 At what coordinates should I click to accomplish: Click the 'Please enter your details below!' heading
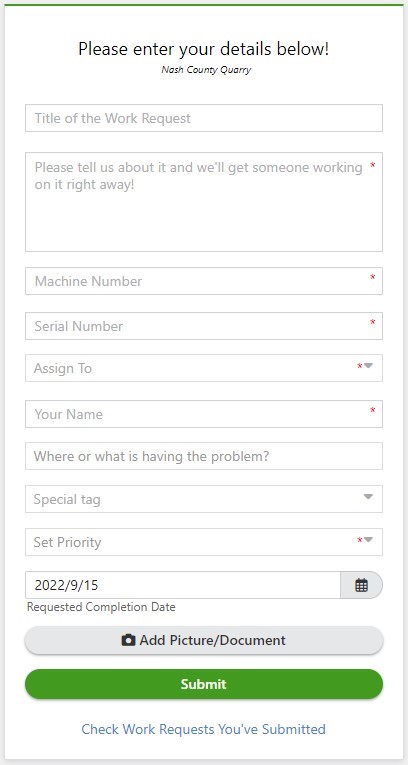pos(204,49)
